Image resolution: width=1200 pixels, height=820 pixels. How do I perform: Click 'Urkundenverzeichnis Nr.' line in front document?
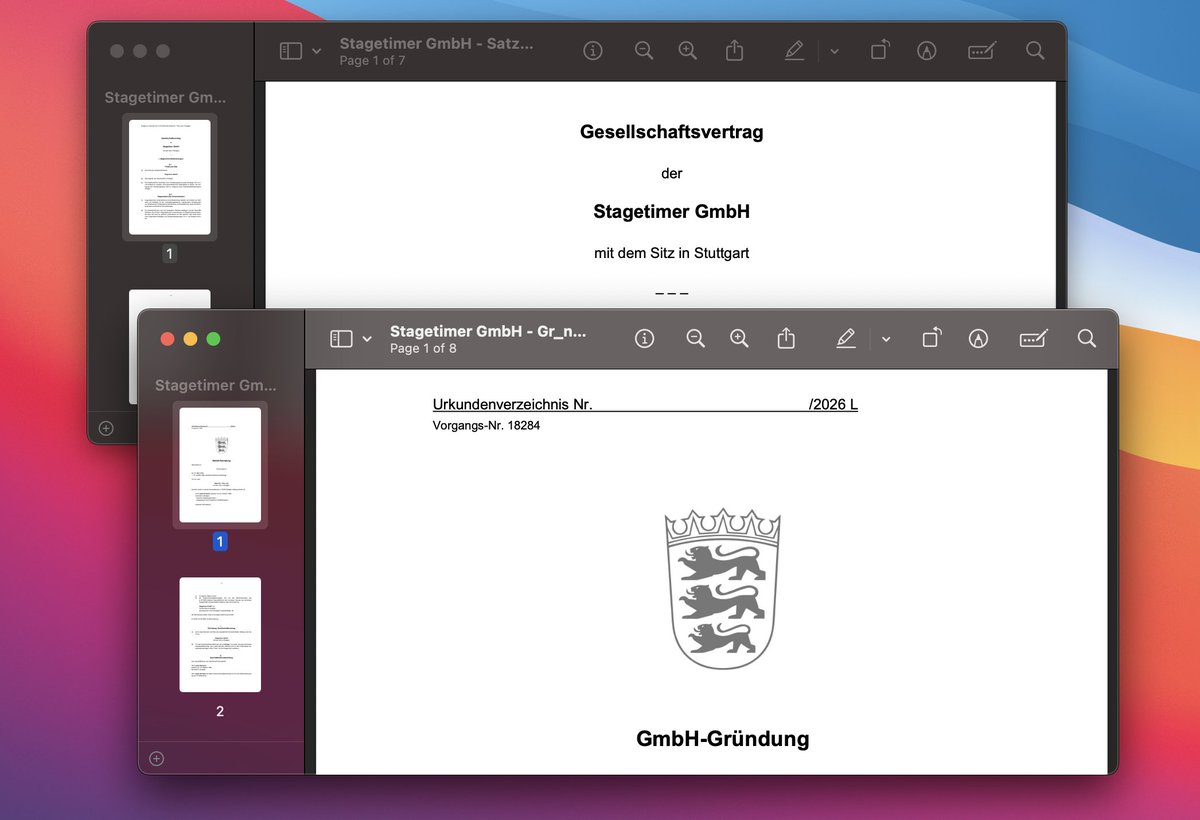point(645,405)
